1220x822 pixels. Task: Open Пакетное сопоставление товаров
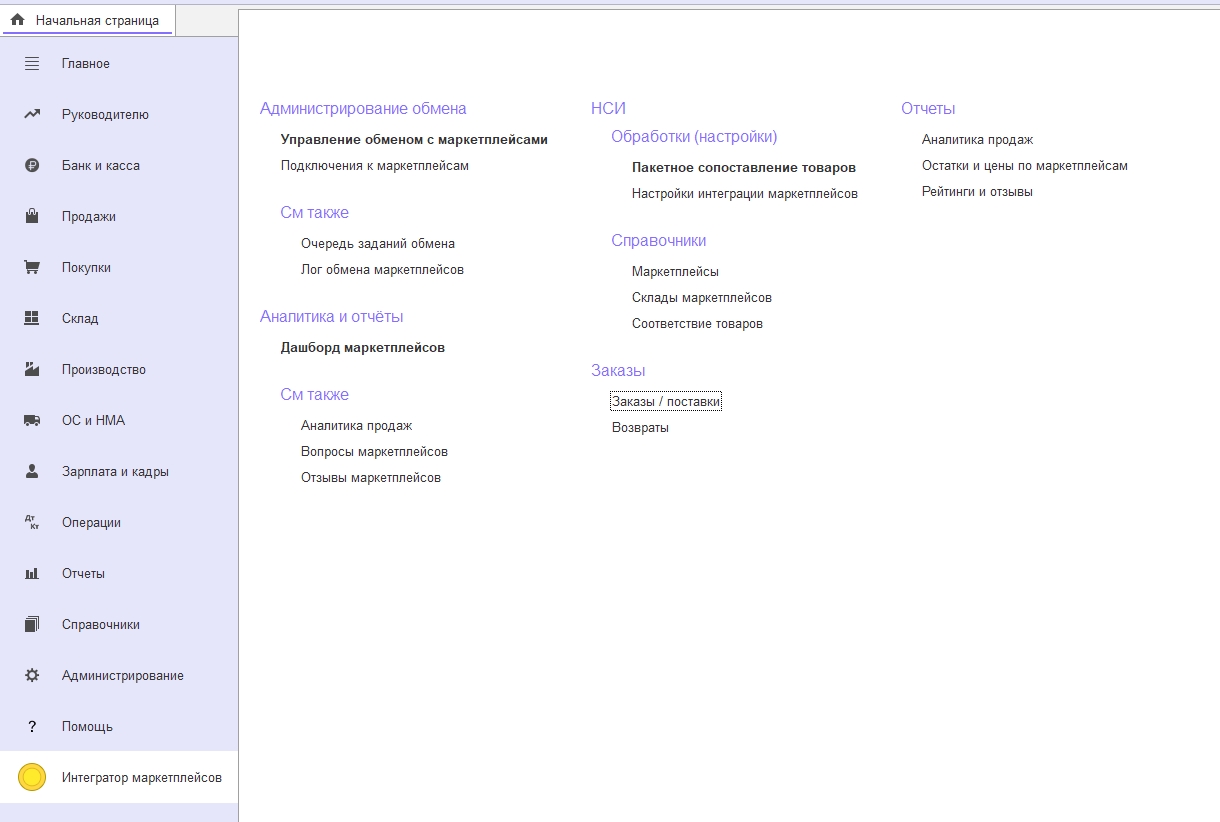pyautogui.click(x=744, y=168)
